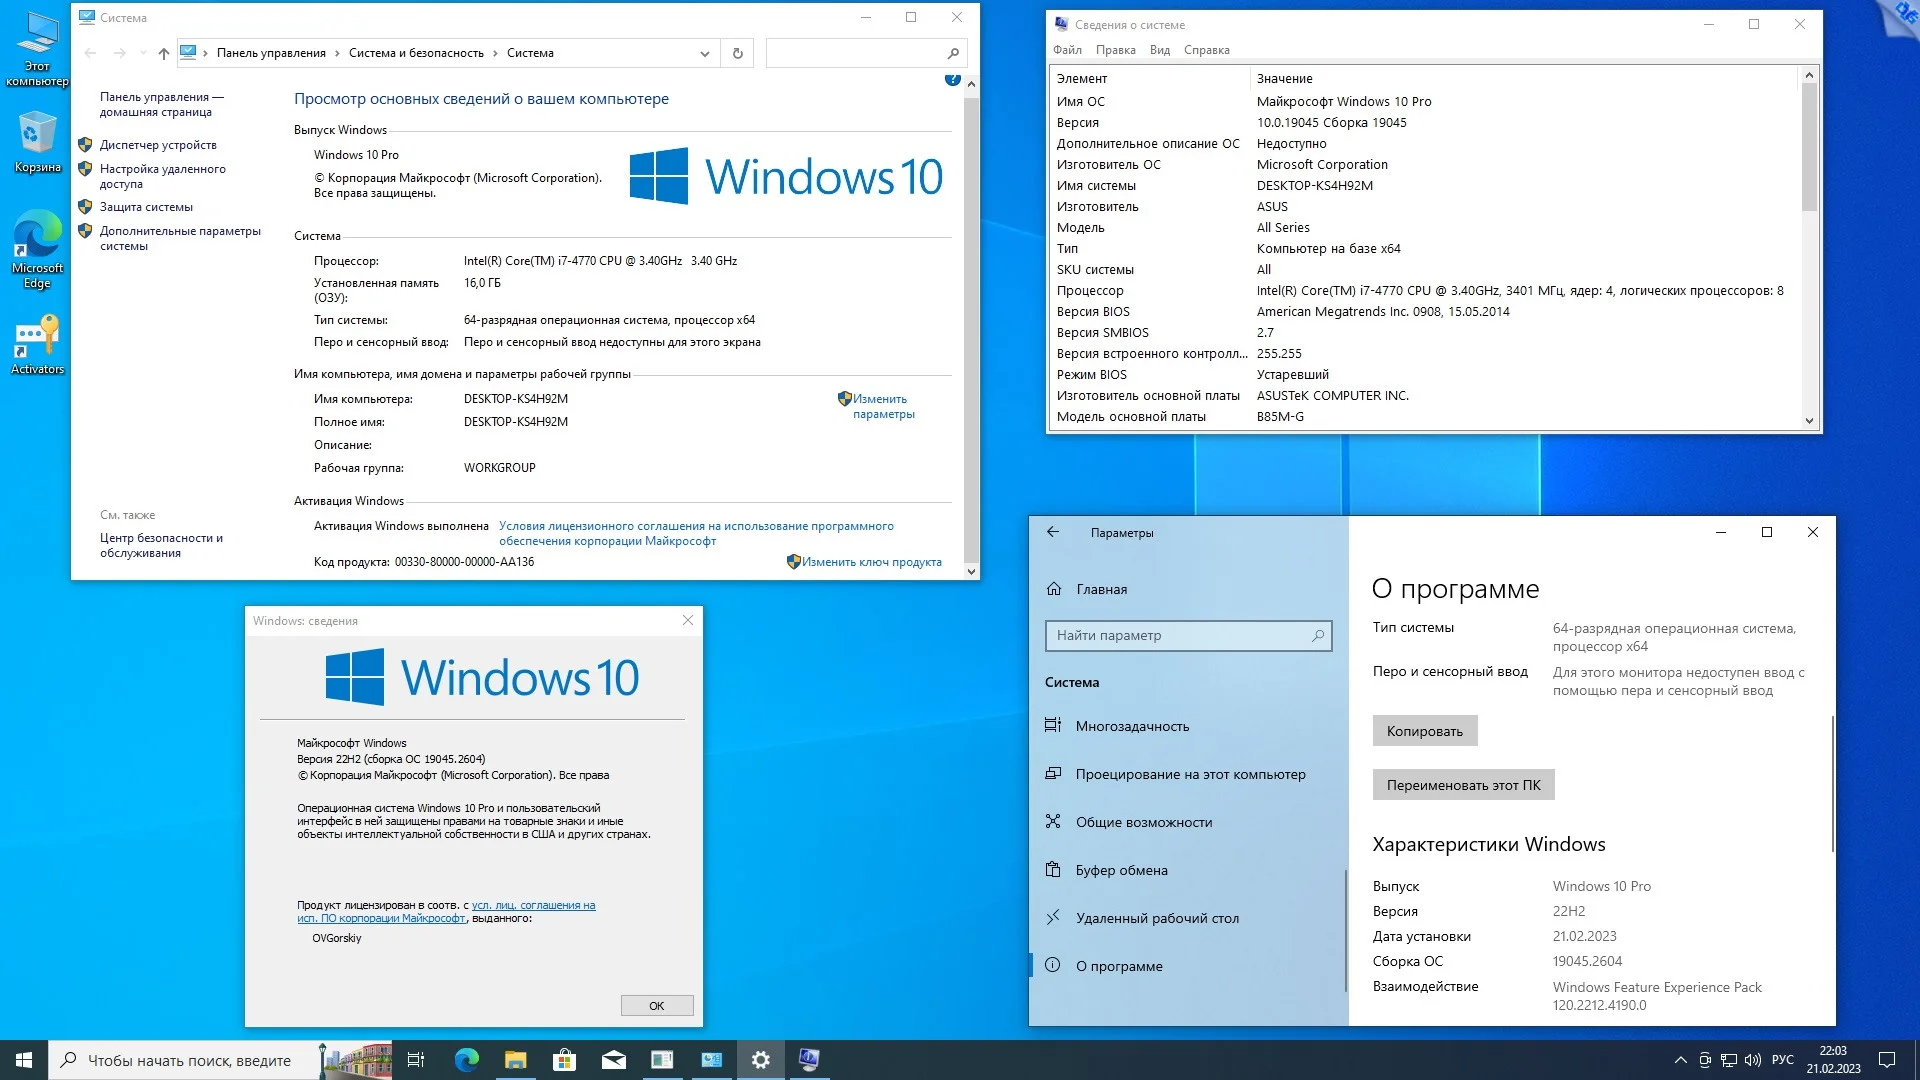The image size is (1920, 1080).
Task: Open Microsoft Store from taskbar
Action: tap(565, 1060)
